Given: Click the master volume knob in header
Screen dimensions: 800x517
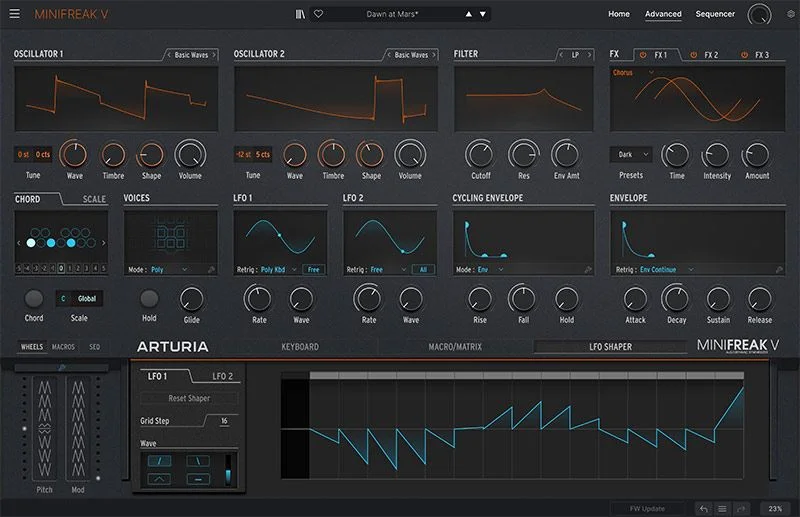Looking at the screenshot, I should [x=759, y=15].
